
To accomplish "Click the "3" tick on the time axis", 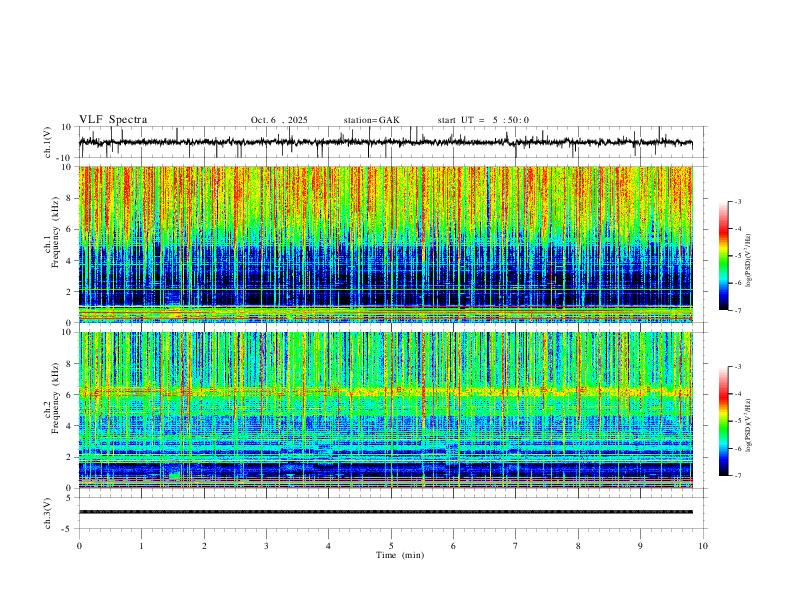I will tap(266, 546).
